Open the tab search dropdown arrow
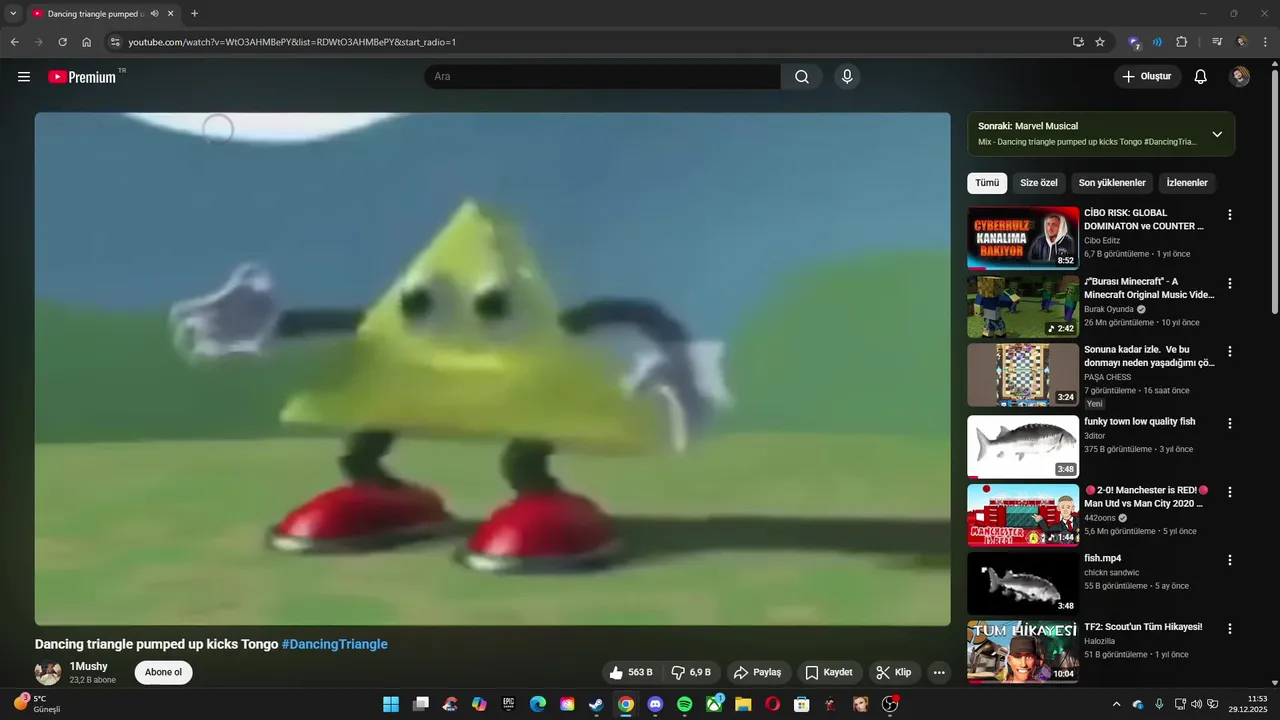This screenshot has height=720, width=1280. (x=13, y=14)
